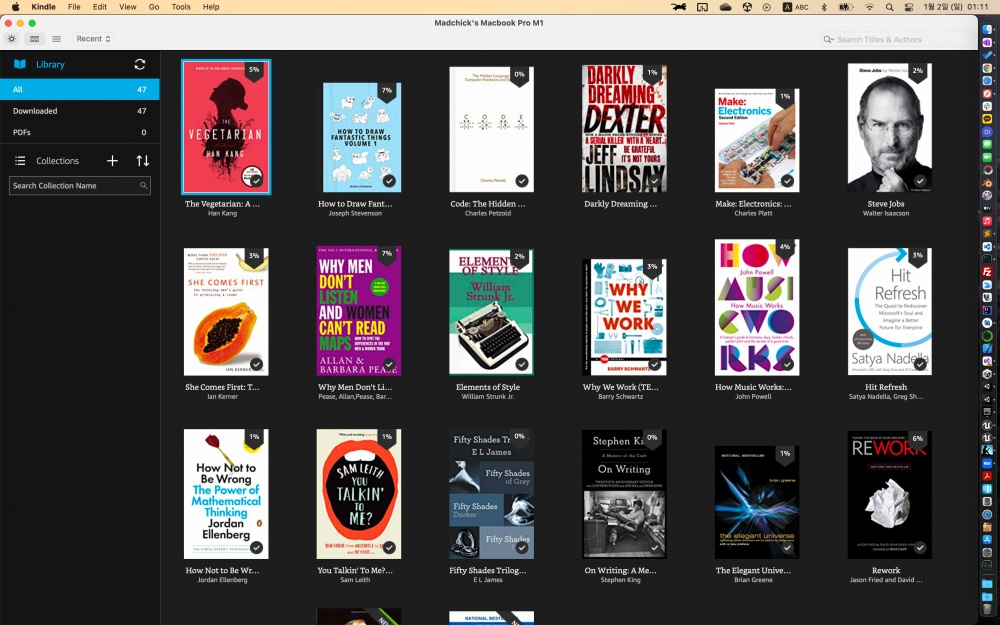Click downloaded checkmark on Steve Jobs cover
Image resolution: width=1000 pixels, height=625 pixels.
(920, 180)
